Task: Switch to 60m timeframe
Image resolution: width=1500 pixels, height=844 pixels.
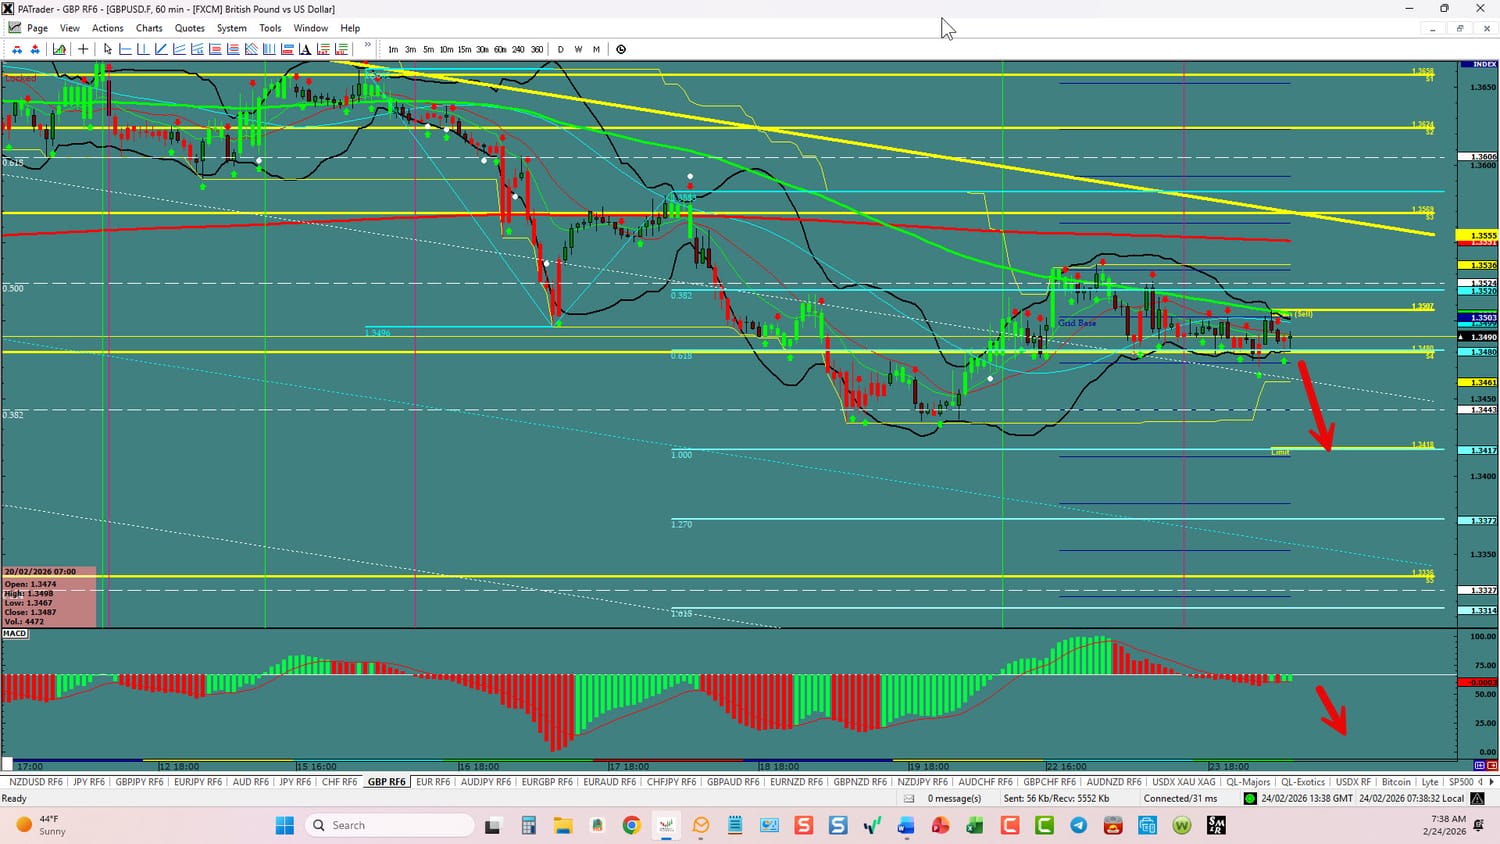Action: point(500,49)
